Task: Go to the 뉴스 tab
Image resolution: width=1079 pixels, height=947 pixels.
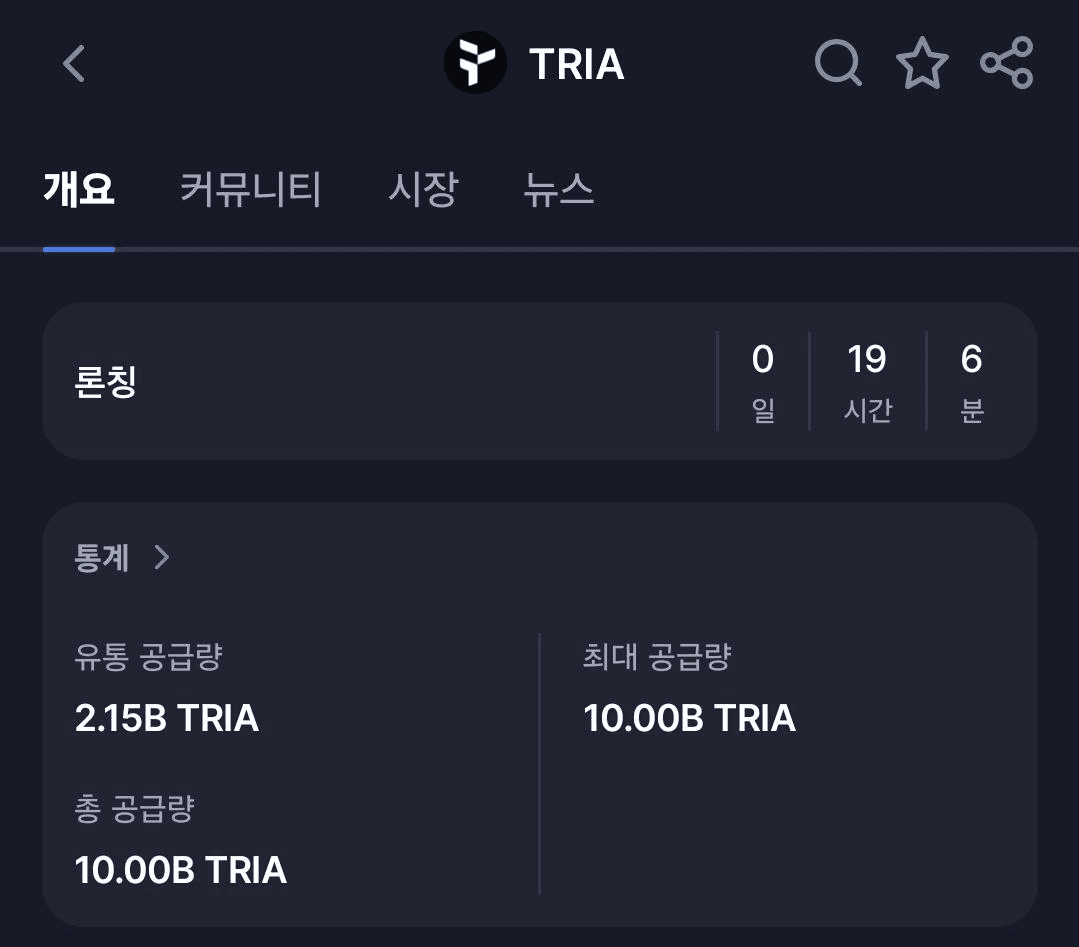Action: tap(559, 189)
